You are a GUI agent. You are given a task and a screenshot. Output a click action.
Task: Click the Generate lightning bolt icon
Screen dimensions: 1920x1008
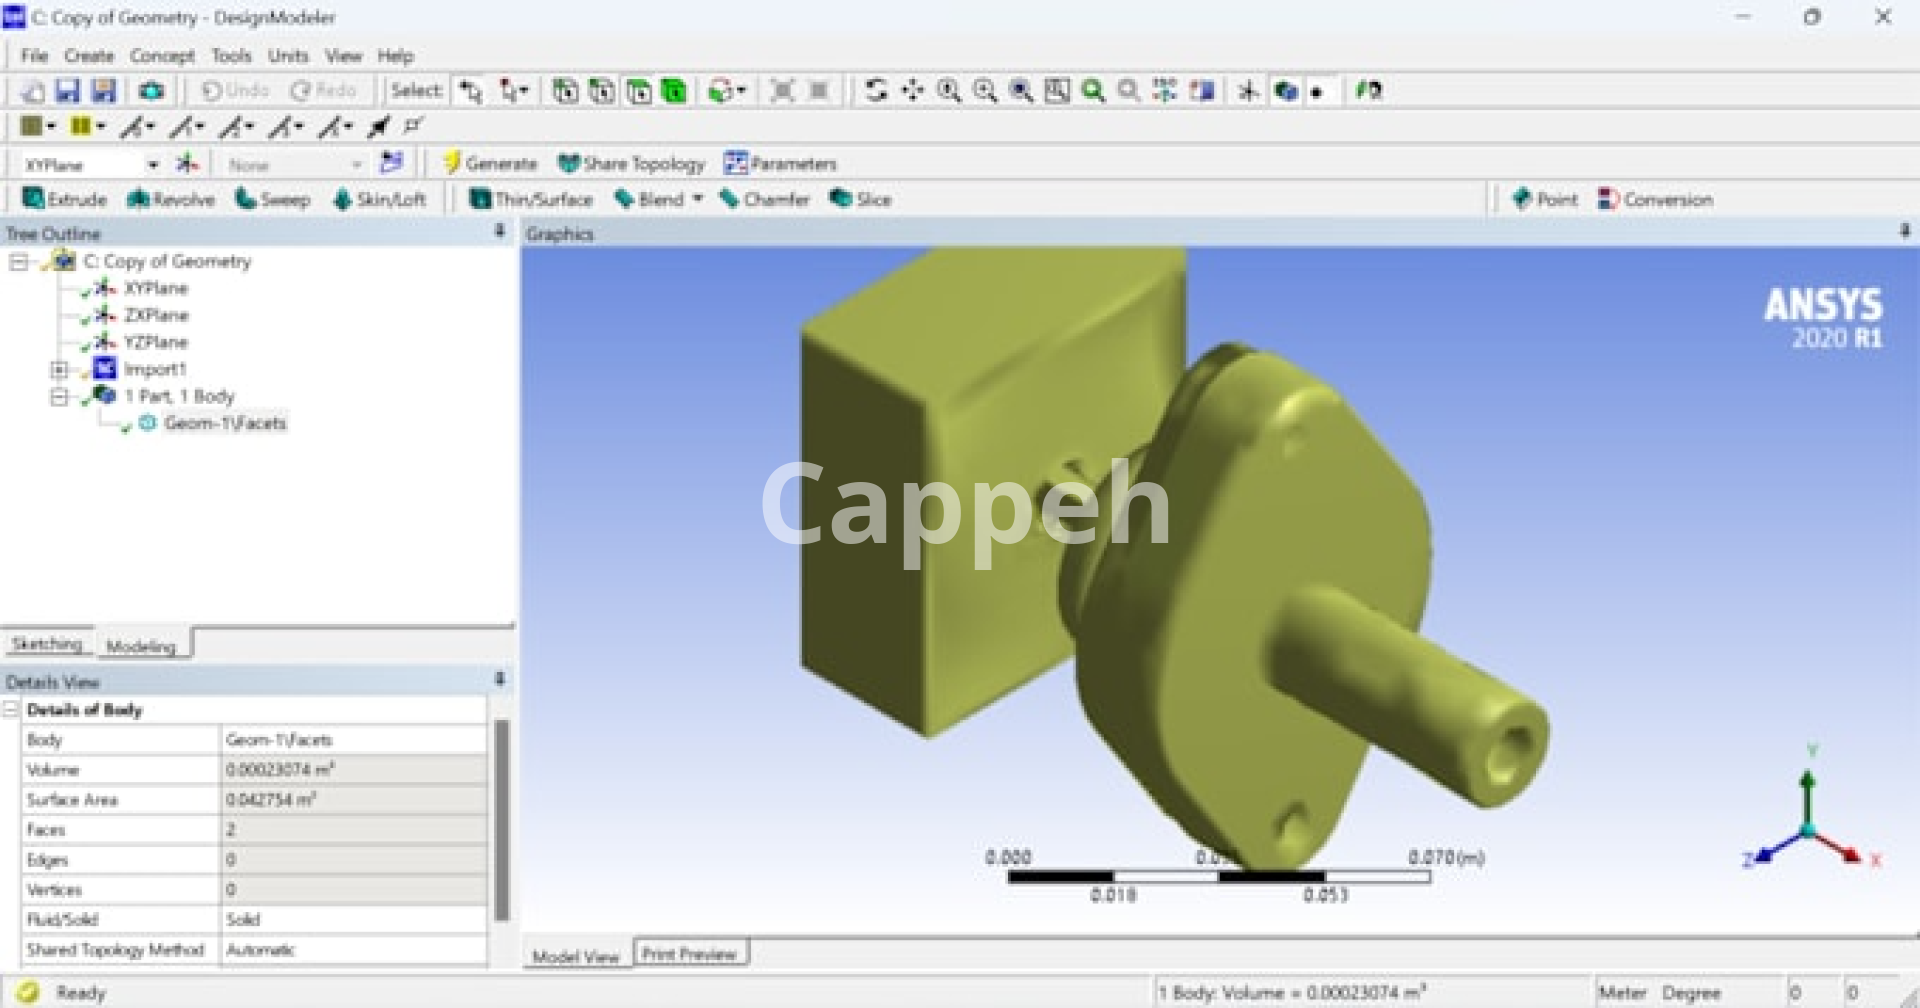(452, 163)
